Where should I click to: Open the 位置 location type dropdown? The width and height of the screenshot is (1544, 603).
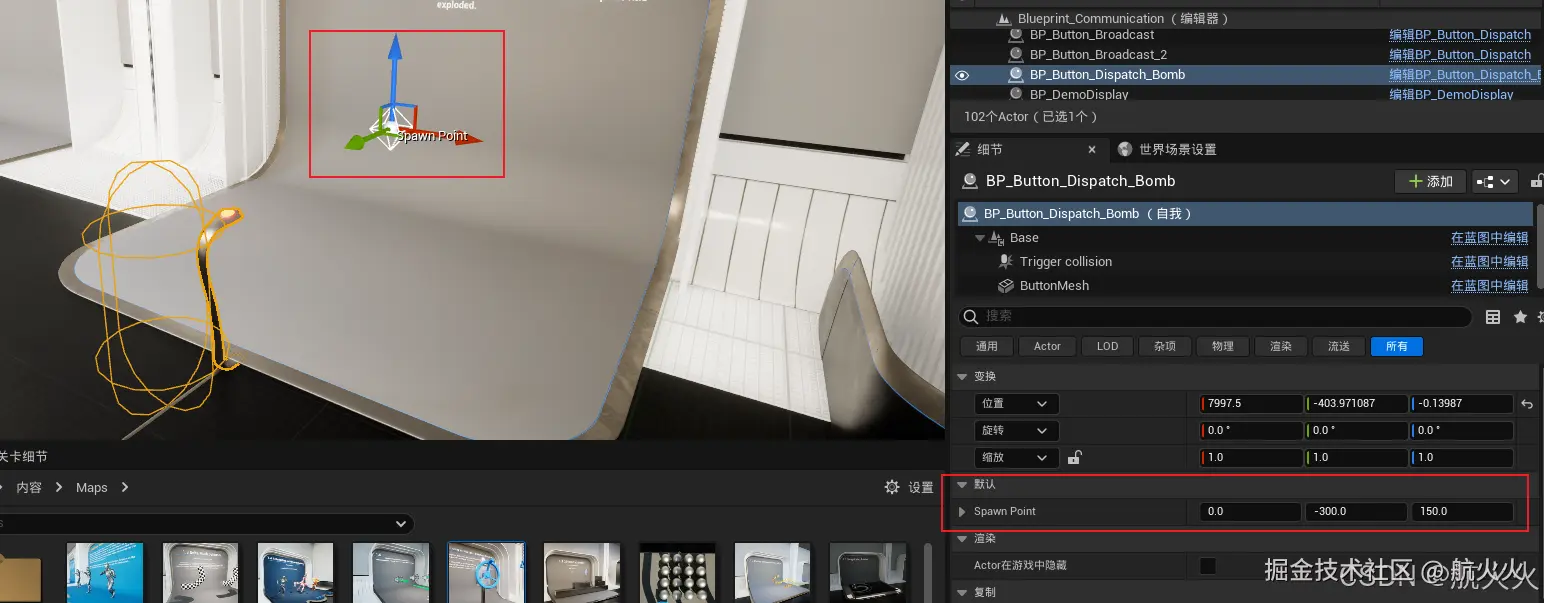click(x=1017, y=404)
